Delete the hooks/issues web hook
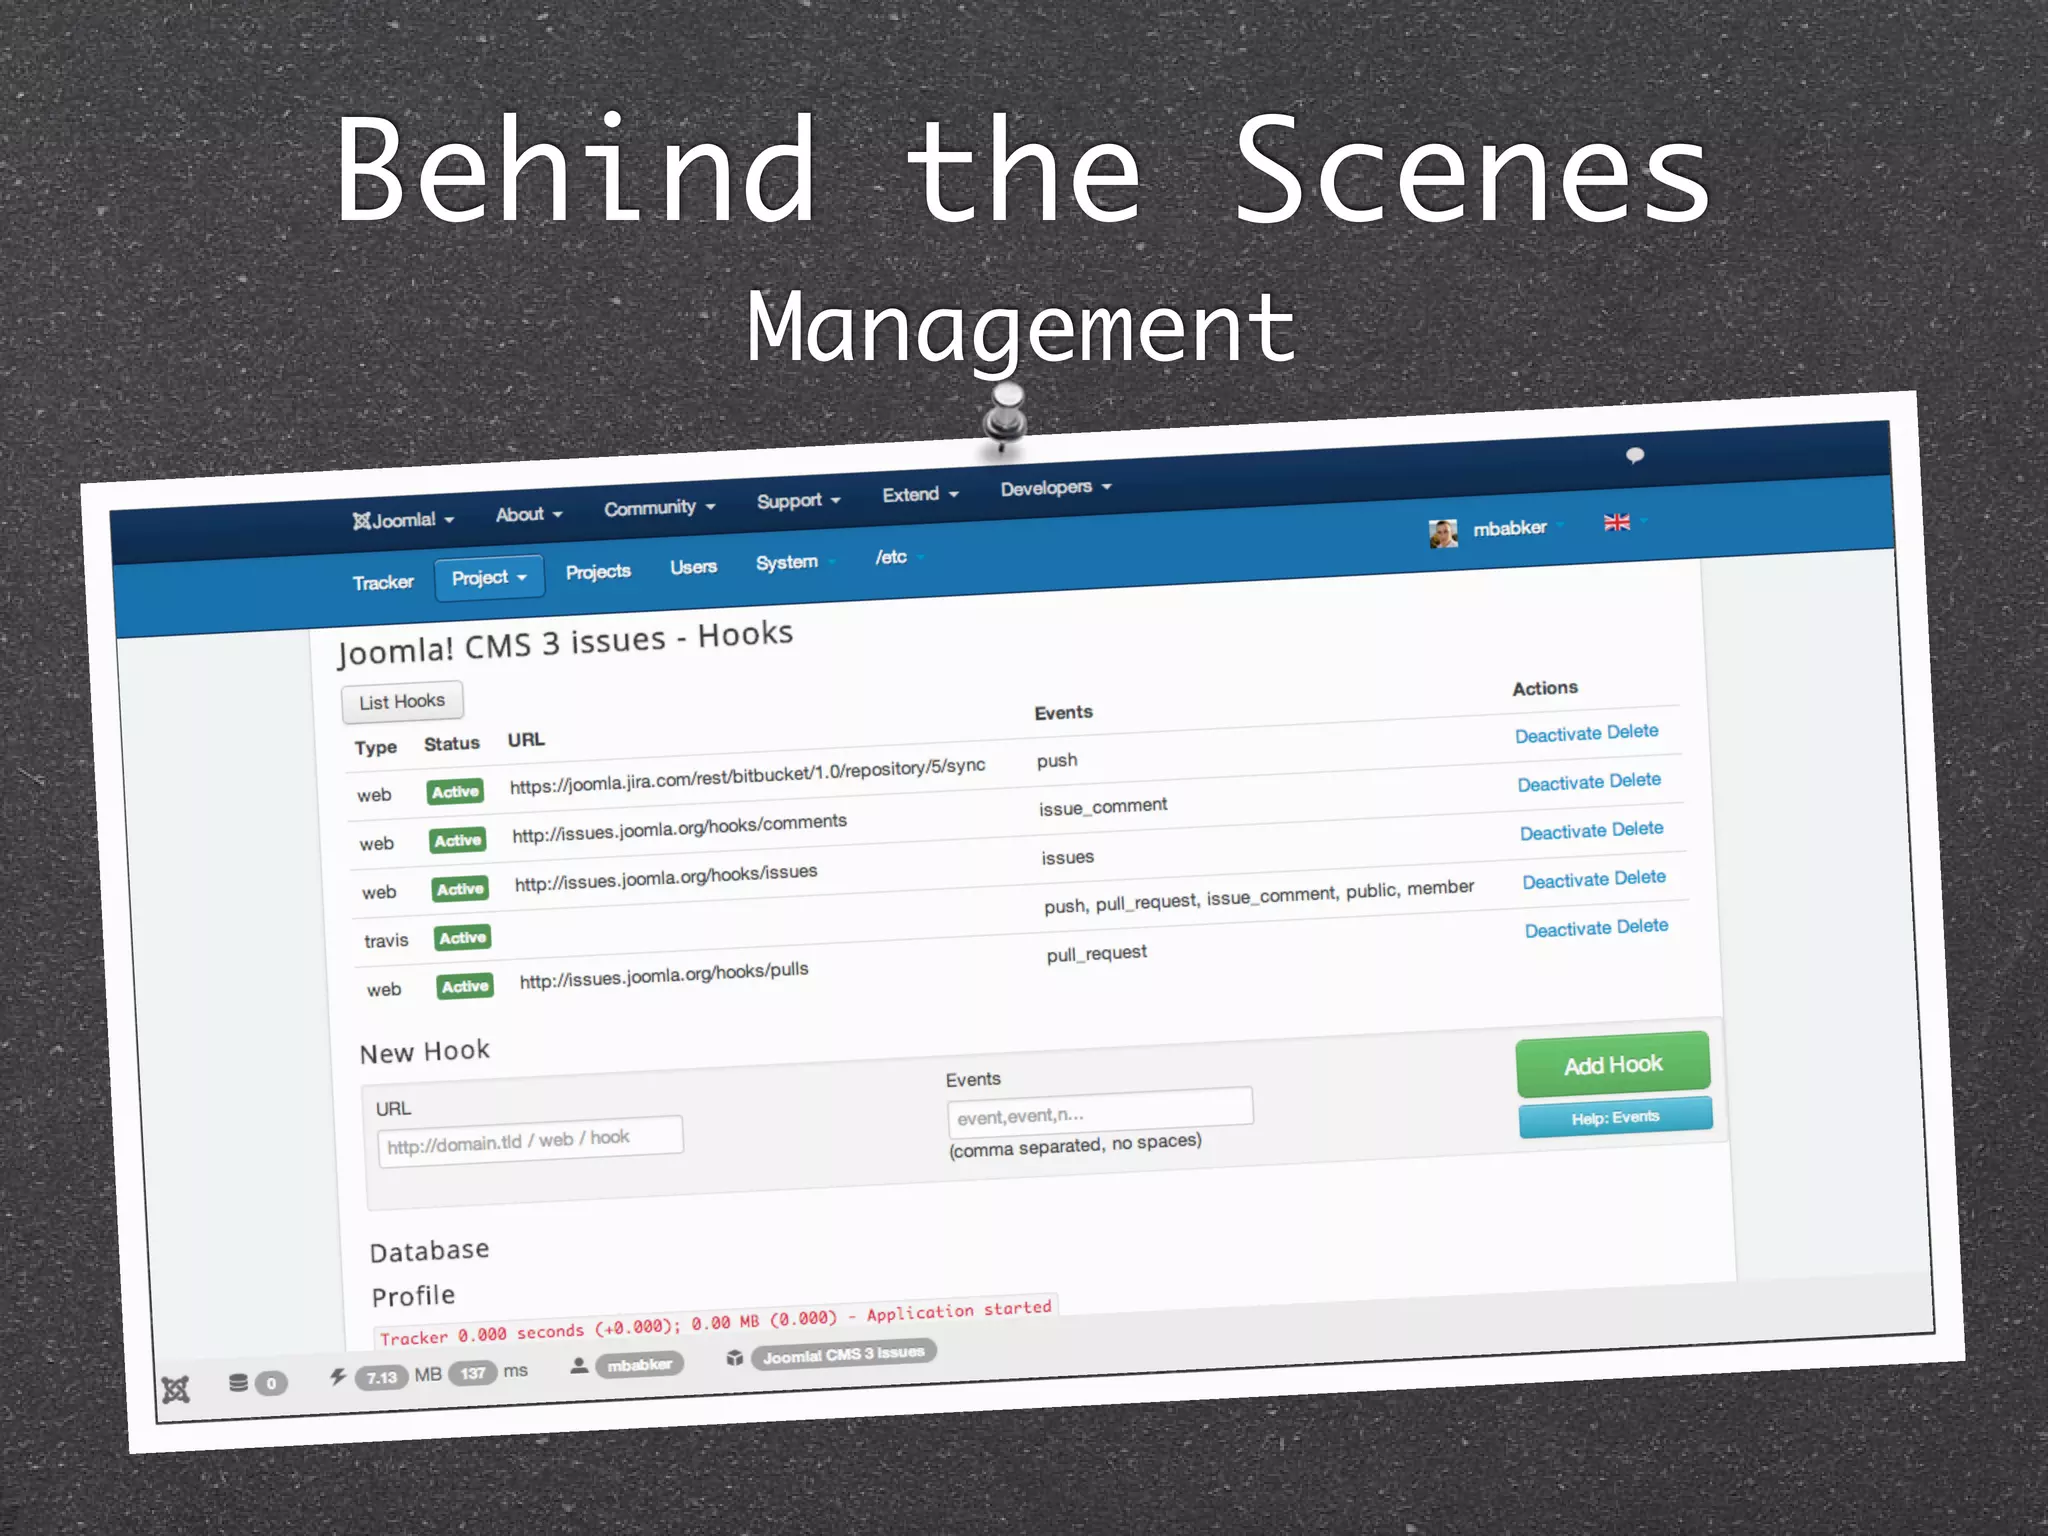This screenshot has width=2048, height=1536. [1638, 829]
